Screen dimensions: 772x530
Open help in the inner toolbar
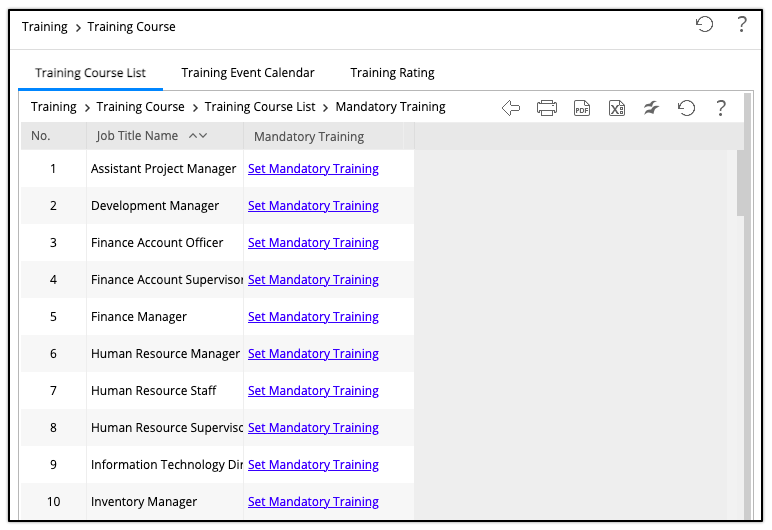pyautogui.click(x=721, y=107)
